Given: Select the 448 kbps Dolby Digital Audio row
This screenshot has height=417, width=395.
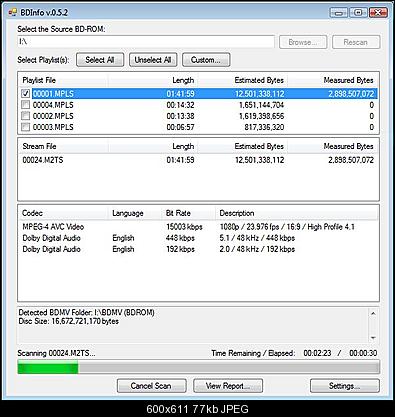Looking at the screenshot, I should click(x=198, y=238).
